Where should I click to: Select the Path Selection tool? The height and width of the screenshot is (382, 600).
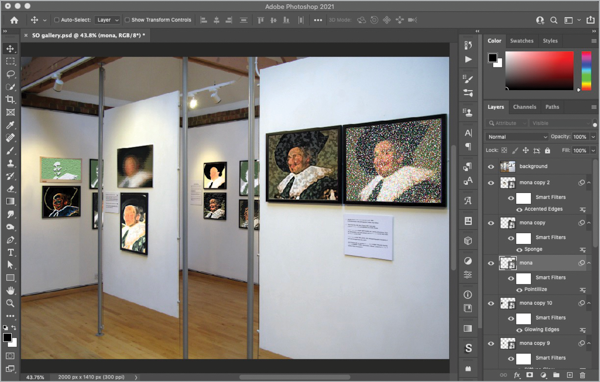(x=10, y=265)
